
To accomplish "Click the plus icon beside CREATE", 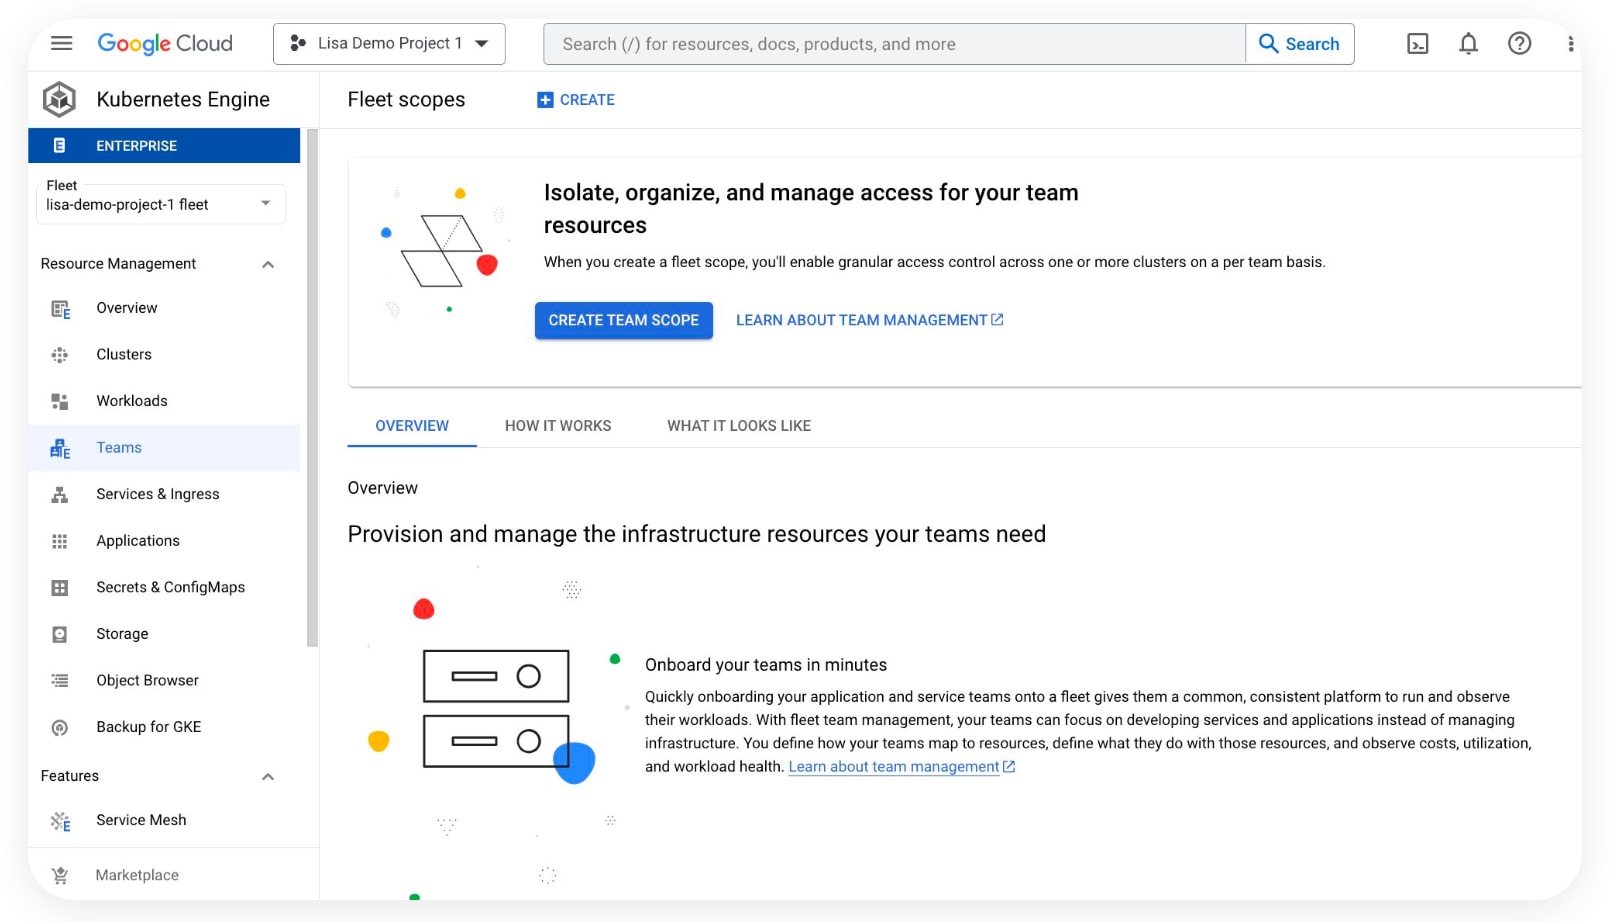I will point(545,100).
